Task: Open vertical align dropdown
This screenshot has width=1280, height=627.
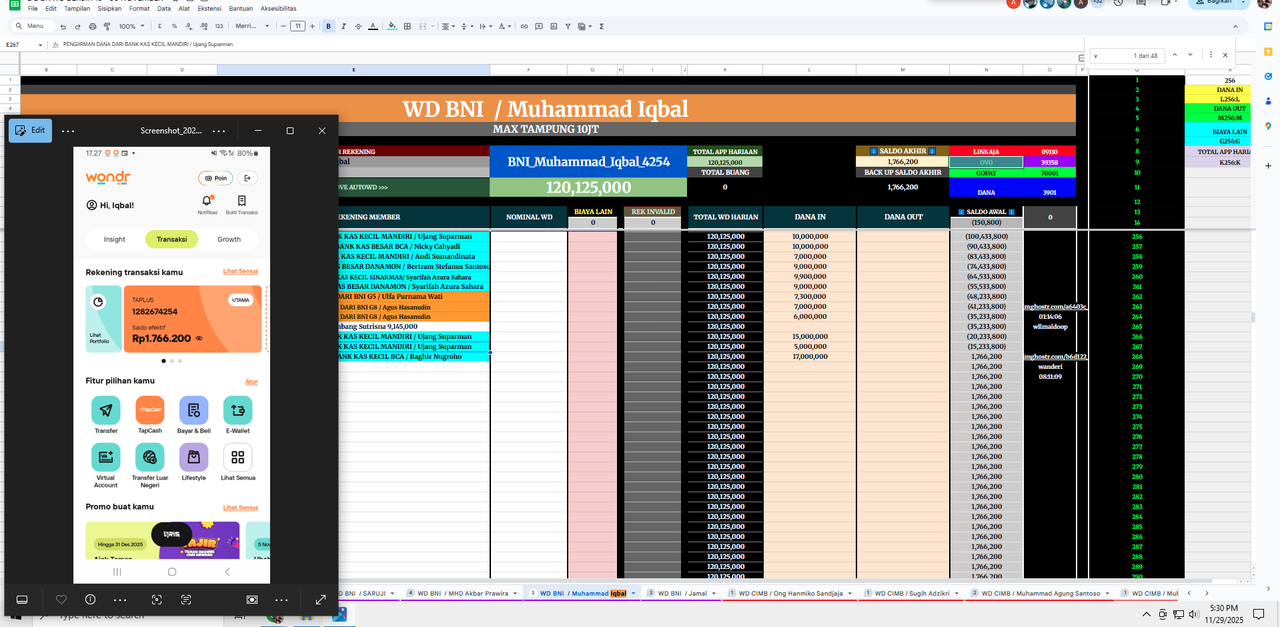Action: pos(467,26)
